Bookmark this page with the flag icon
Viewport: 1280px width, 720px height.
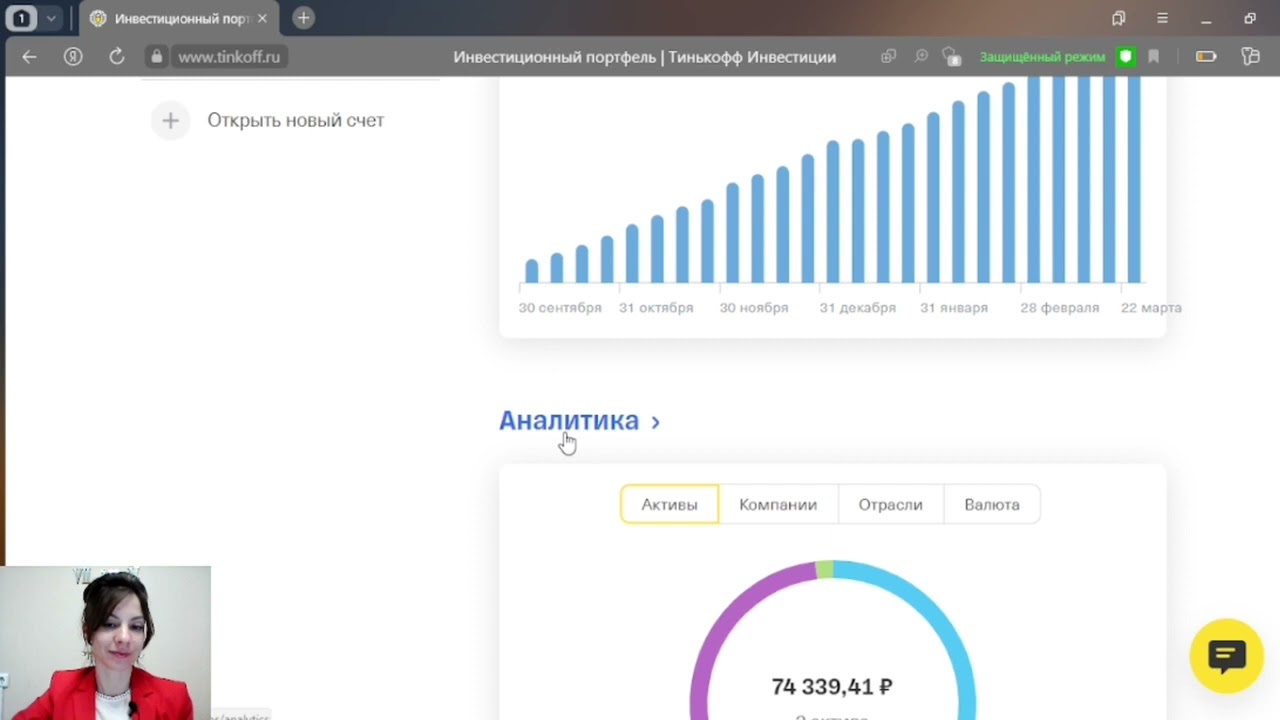click(1153, 57)
